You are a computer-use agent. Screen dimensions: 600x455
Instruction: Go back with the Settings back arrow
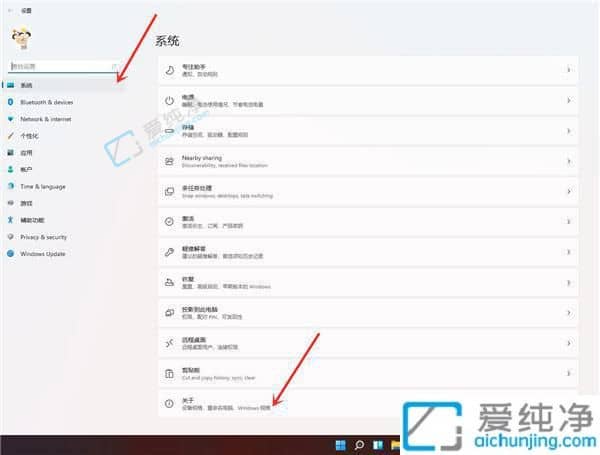tap(10, 11)
